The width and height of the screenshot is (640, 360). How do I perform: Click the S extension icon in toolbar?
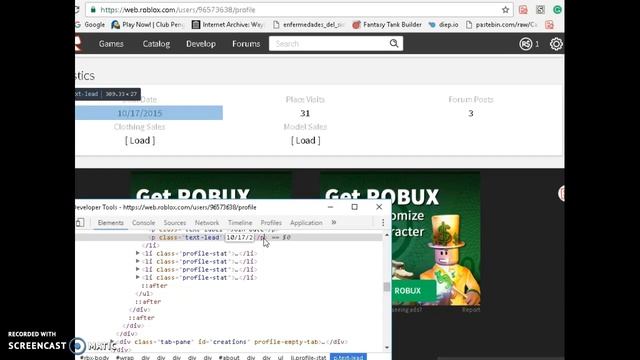540,10
